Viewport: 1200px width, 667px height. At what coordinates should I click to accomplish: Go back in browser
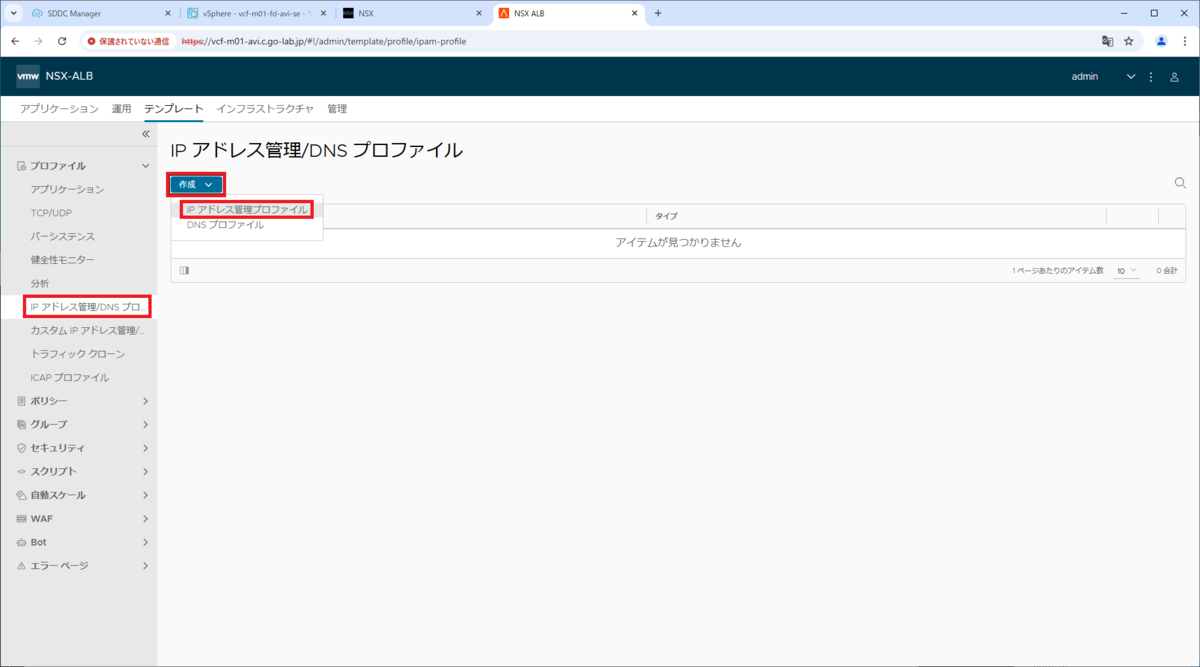click(15, 41)
